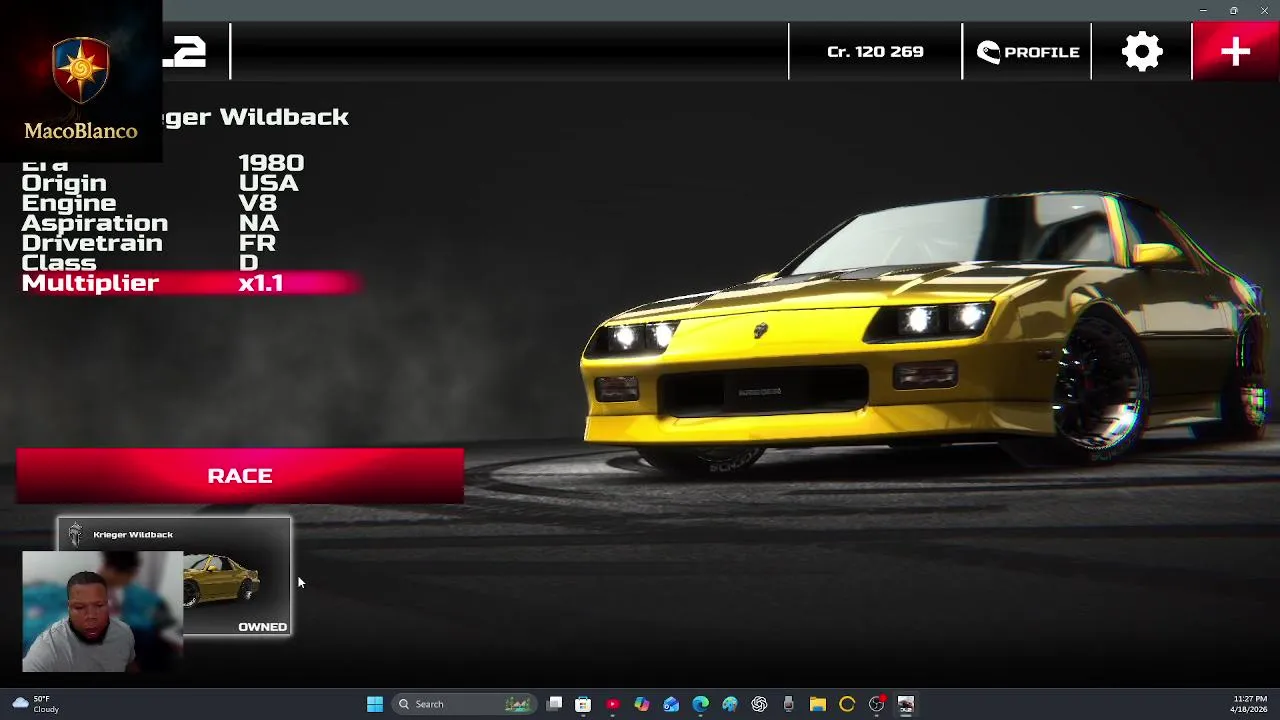Viewport: 1280px width, 720px height.
Task: Click the Engine V8 value
Action: click(x=257, y=203)
